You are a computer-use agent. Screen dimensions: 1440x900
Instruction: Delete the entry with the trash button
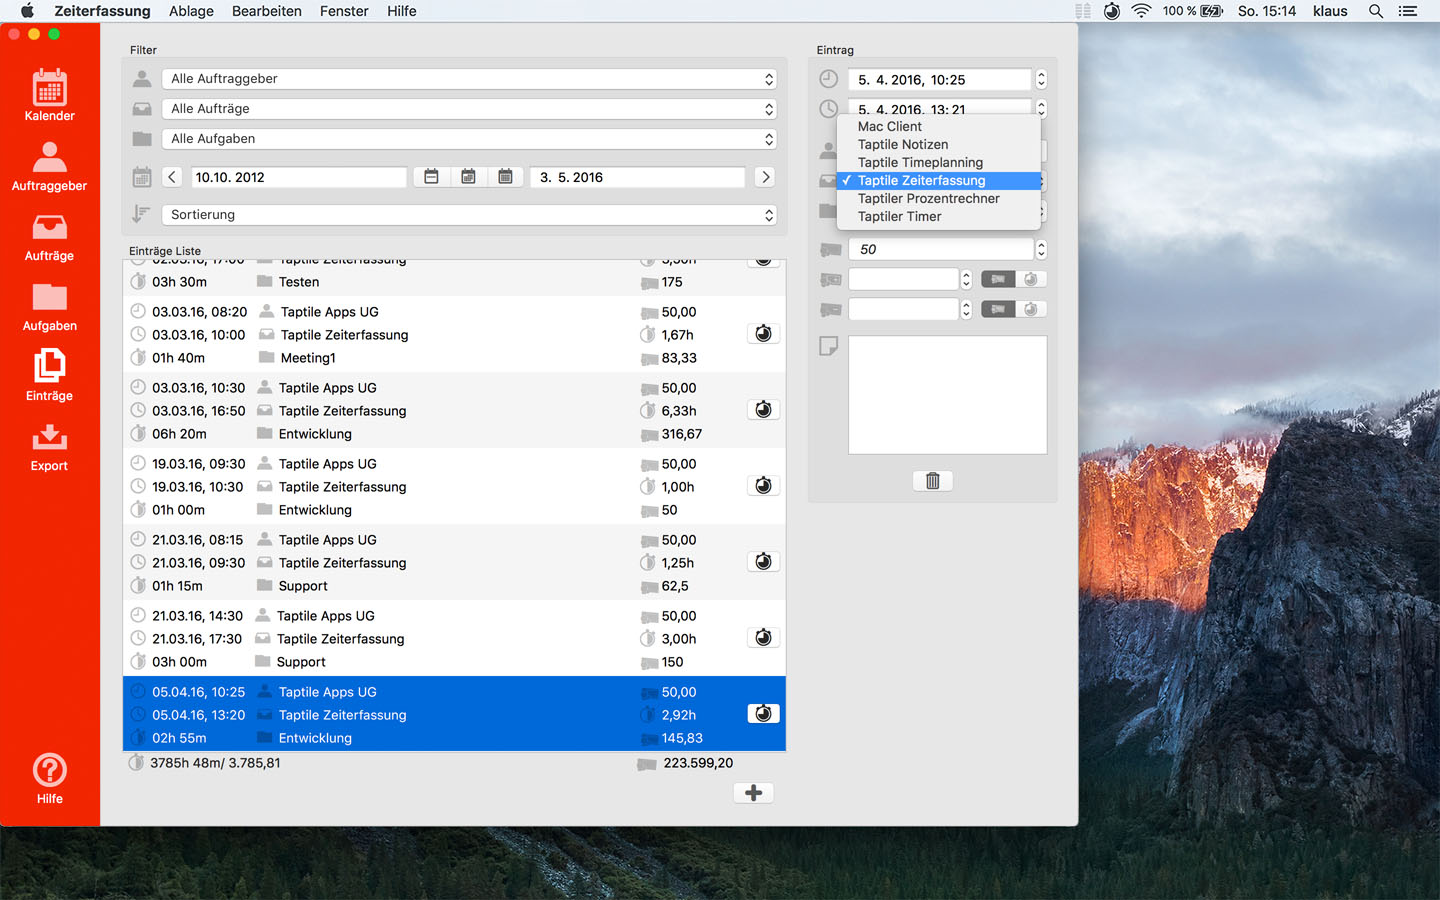932,481
